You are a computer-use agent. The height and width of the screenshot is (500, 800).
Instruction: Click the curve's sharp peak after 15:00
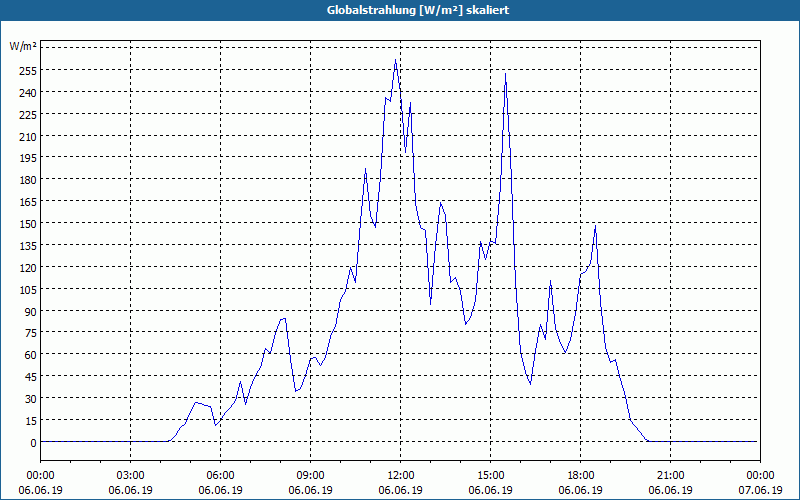coord(505,74)
